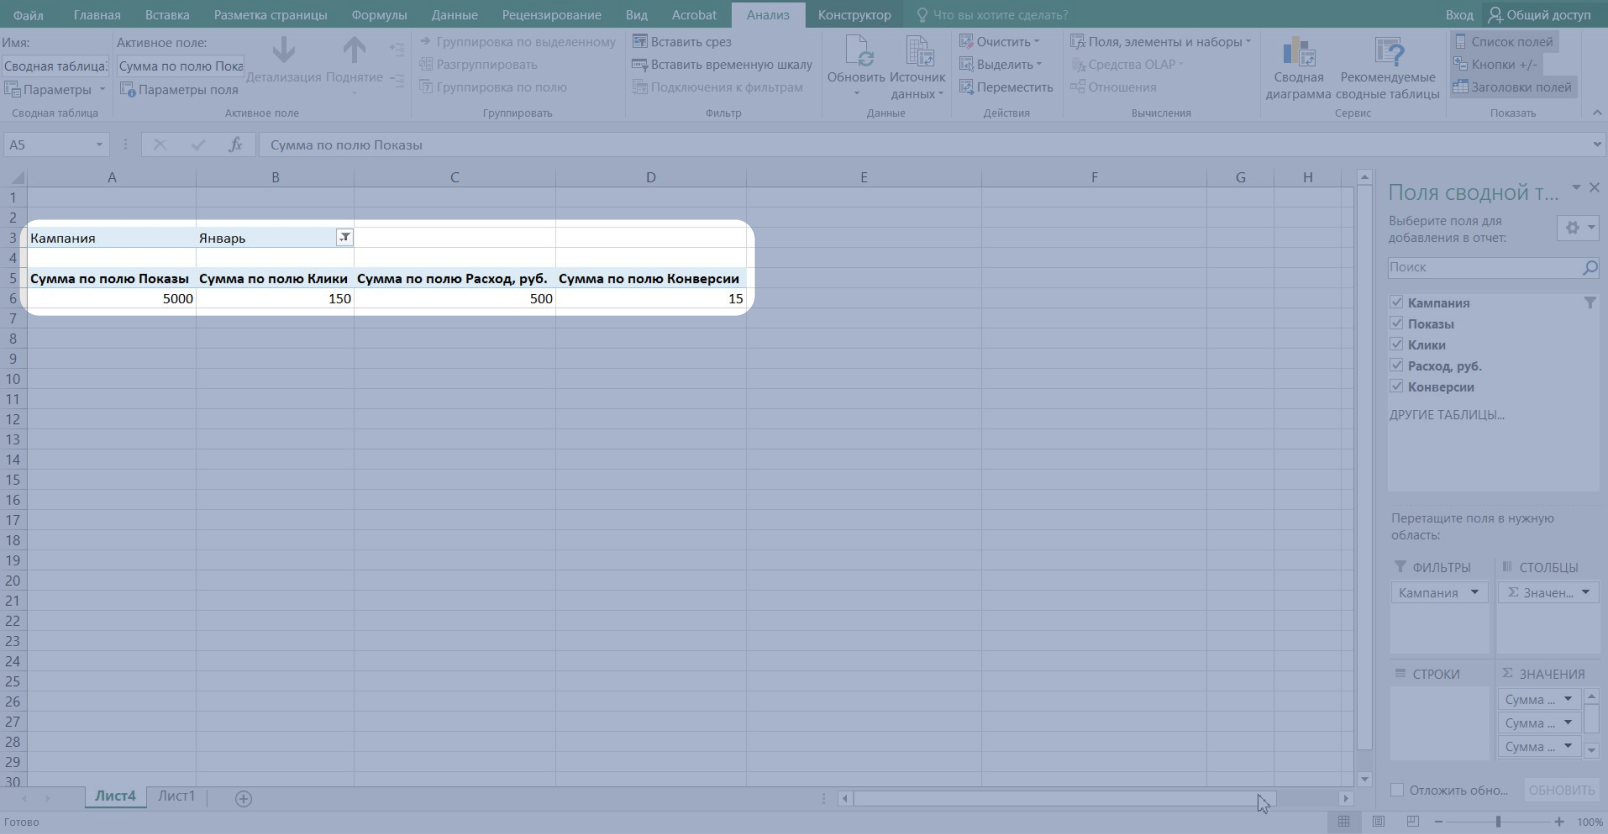This screenshot has width=1608, height=834.
Task: Select column header E
Action: point(864,177)
